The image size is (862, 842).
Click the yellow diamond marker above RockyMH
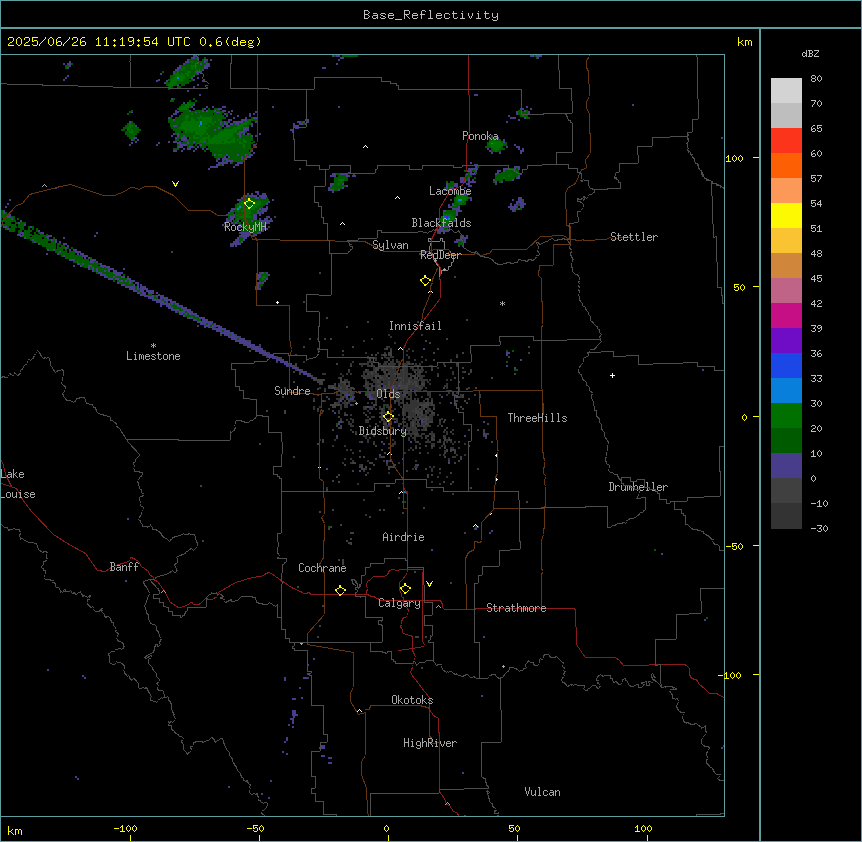tap(250, 203)
